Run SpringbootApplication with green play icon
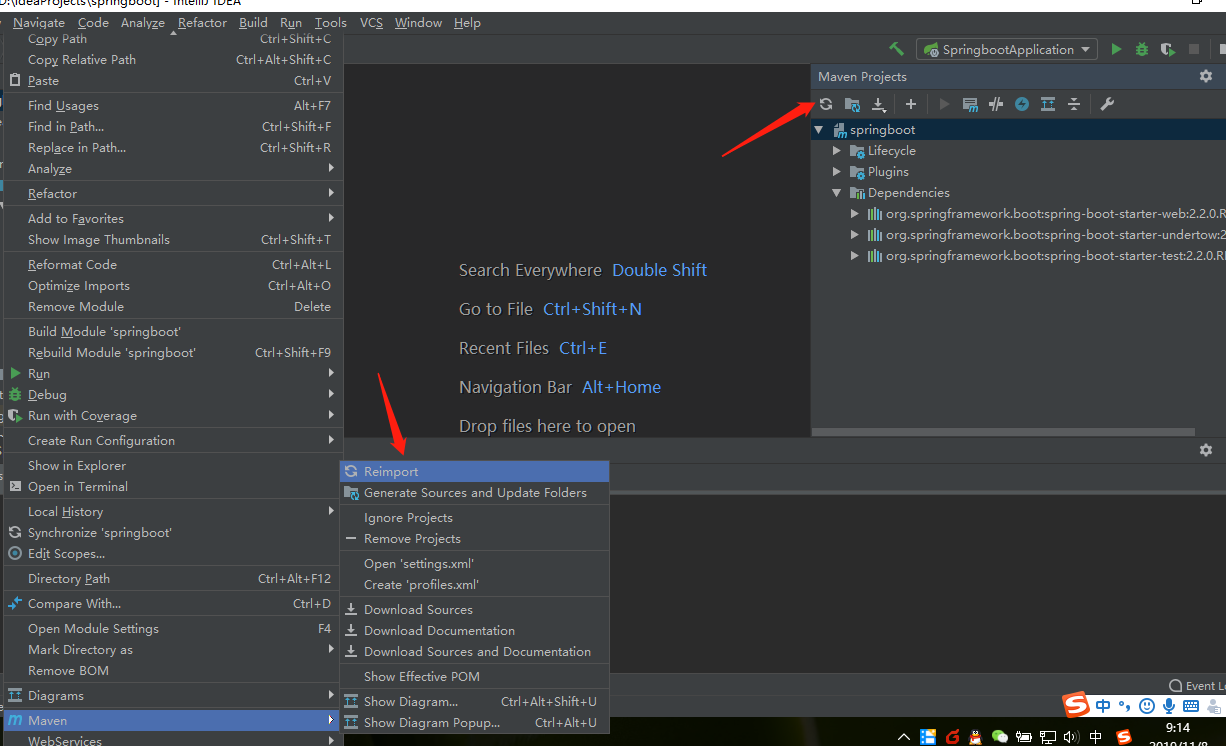 (x=1117, y=49)
